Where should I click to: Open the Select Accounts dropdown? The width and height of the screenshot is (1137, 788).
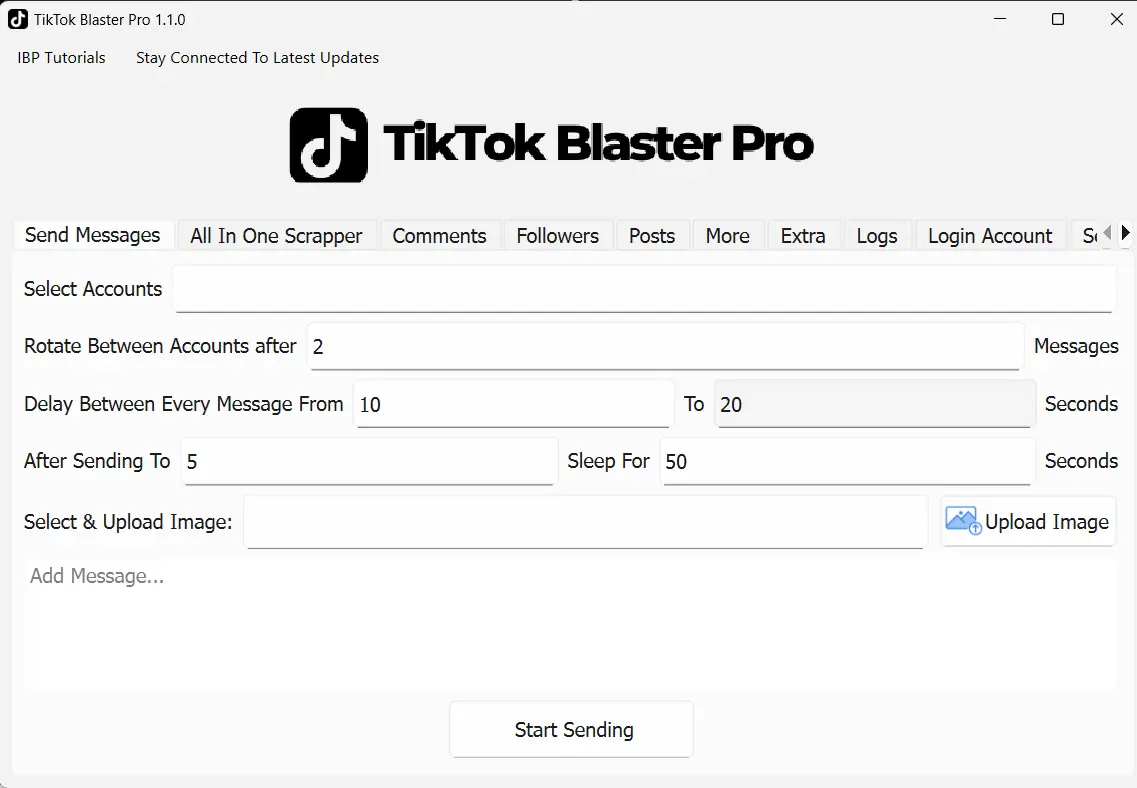coord(643,289)
